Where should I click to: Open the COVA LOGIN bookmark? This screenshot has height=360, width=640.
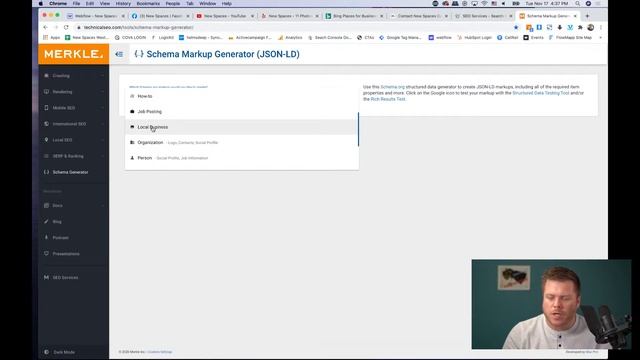click(130, 38)
